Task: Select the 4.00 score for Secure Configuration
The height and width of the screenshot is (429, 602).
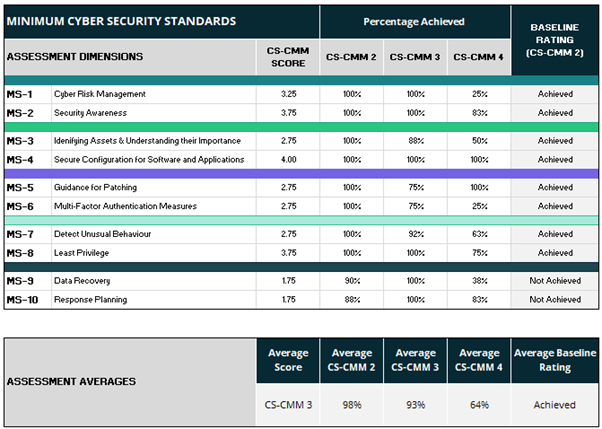Action: click(287, 160)
